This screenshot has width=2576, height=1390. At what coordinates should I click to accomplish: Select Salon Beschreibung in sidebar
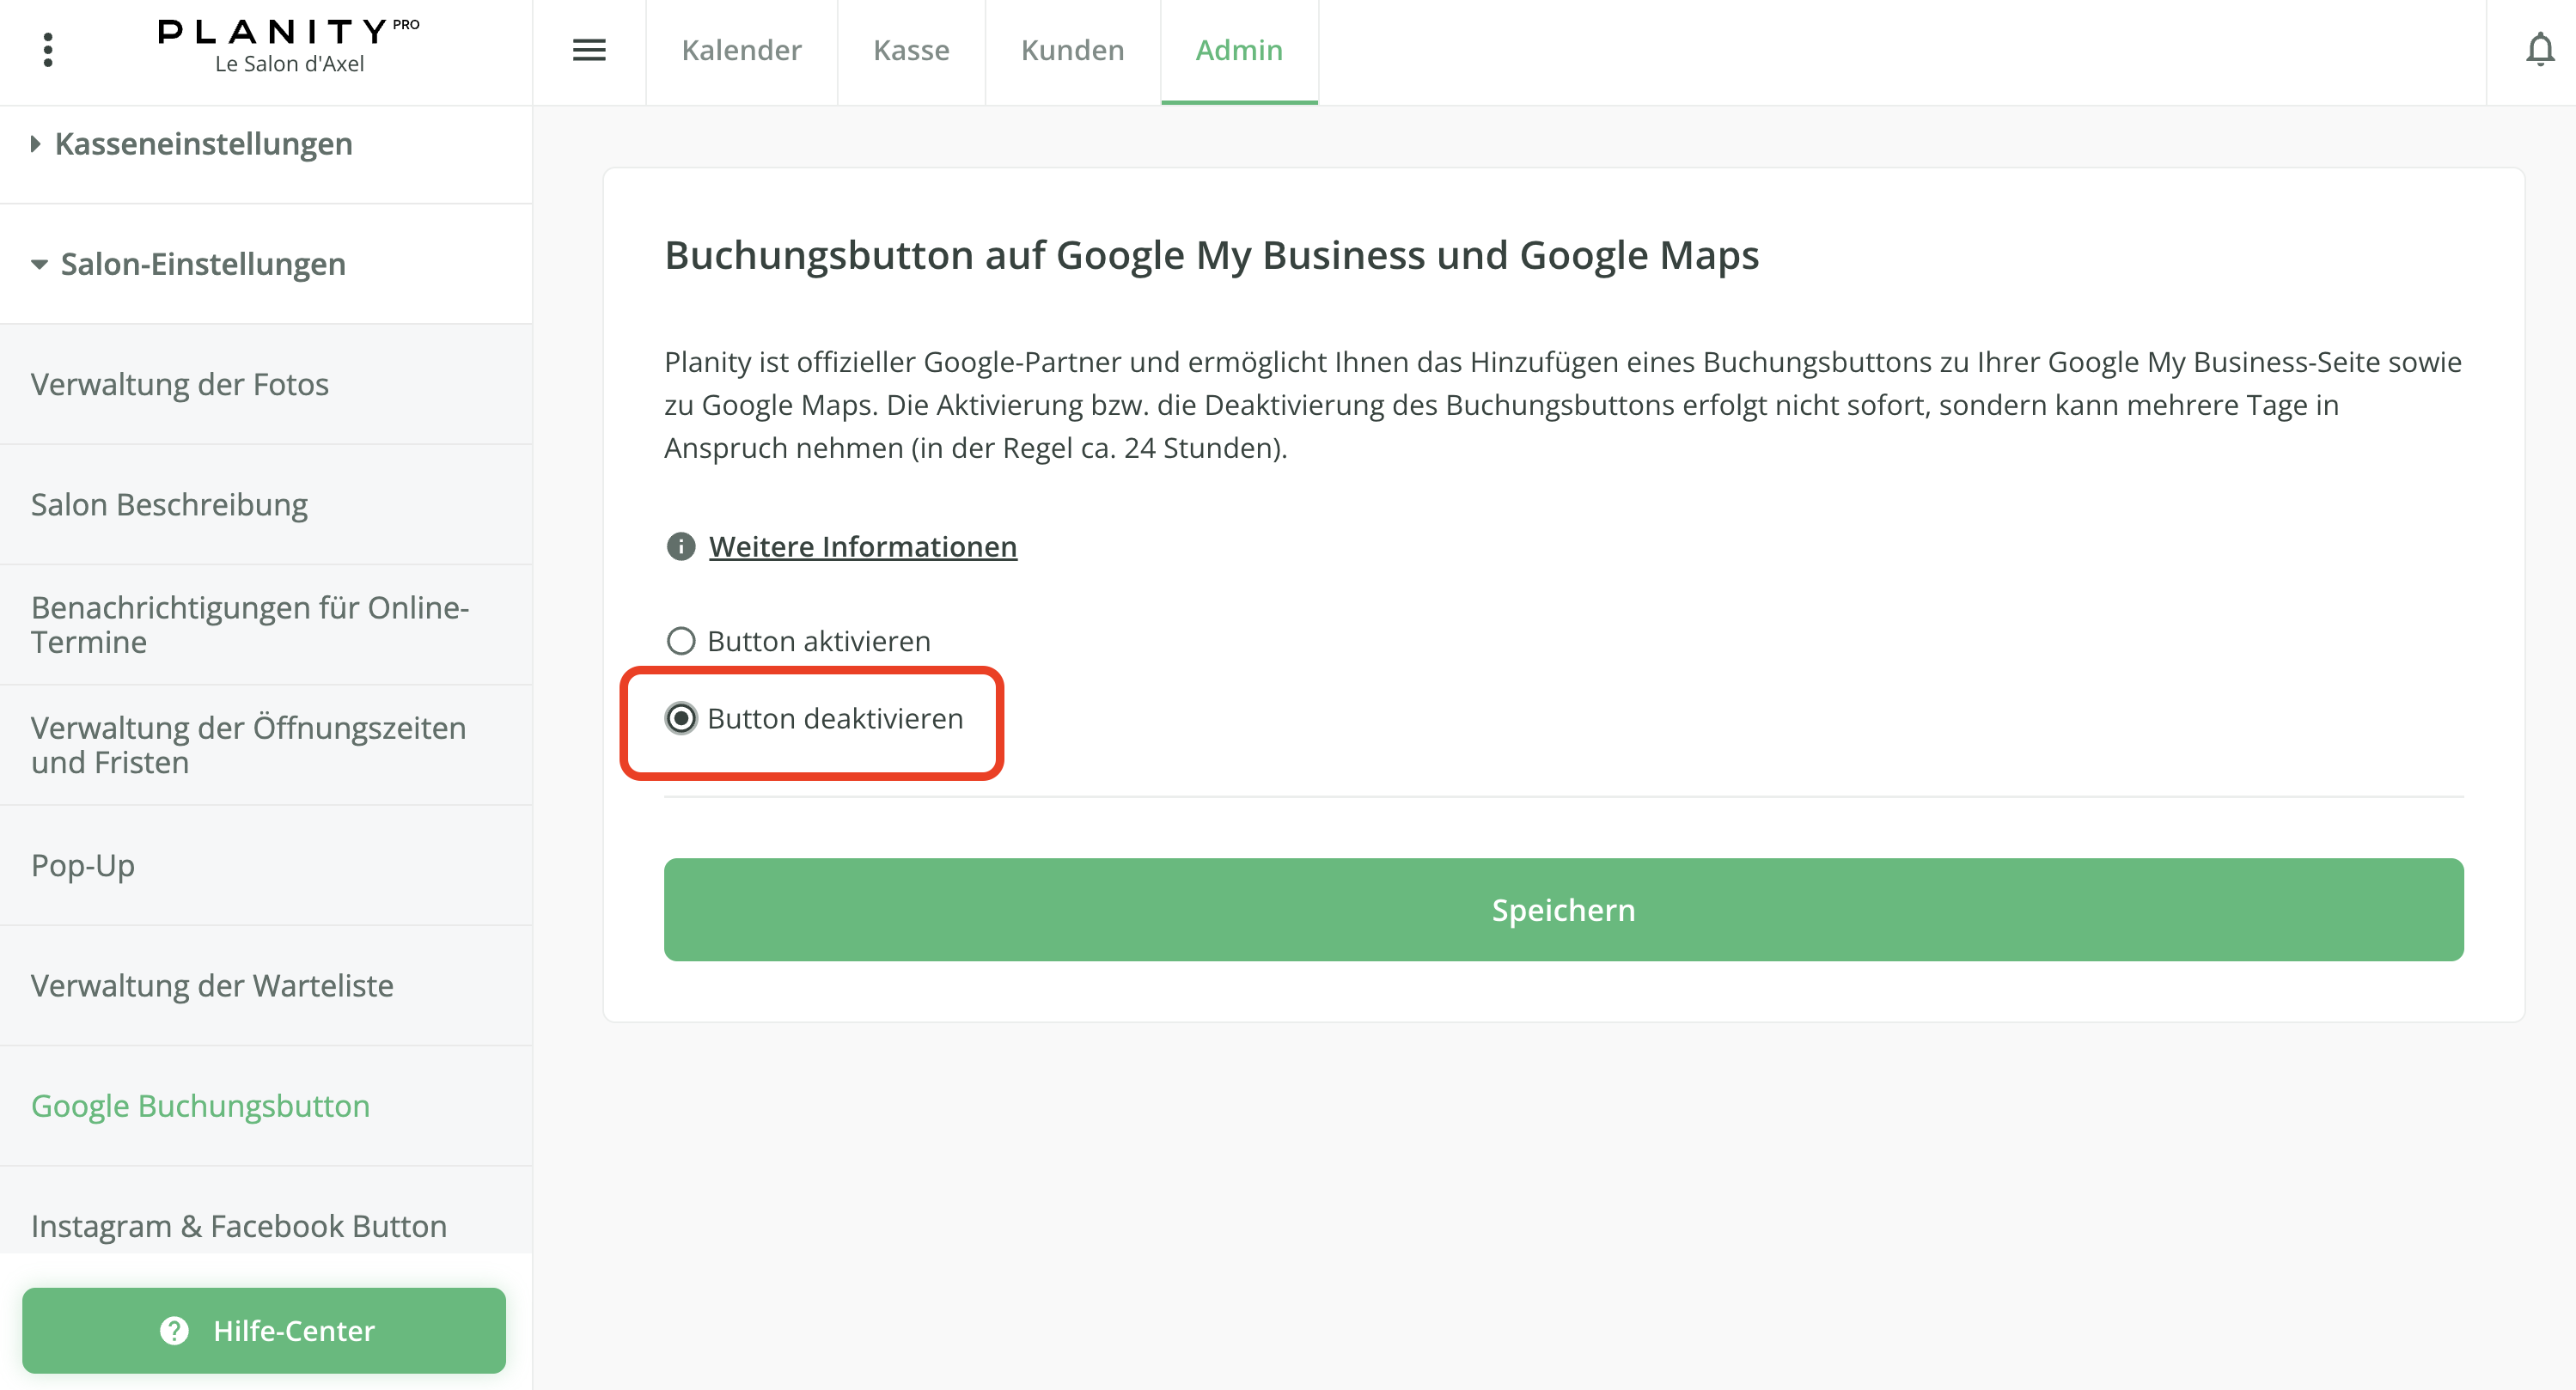(x=169, y=504)
